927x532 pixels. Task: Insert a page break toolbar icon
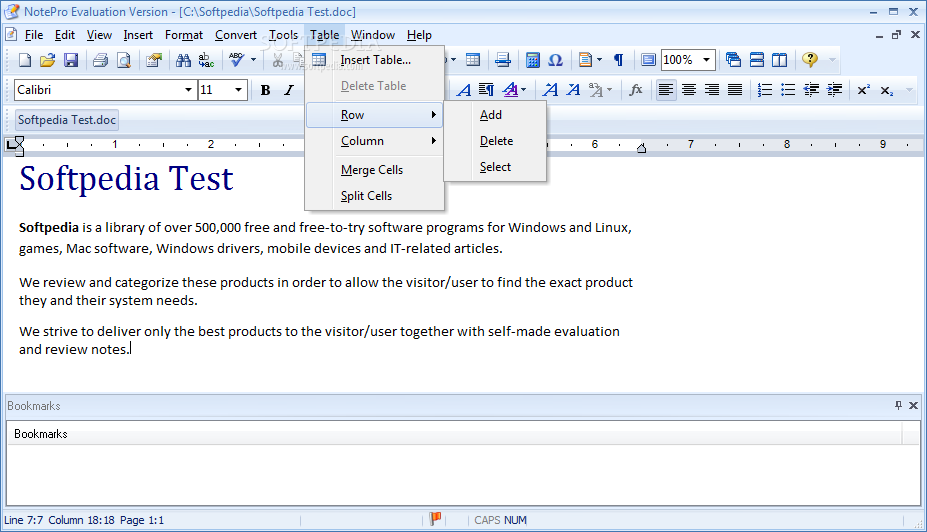point(503,60)
